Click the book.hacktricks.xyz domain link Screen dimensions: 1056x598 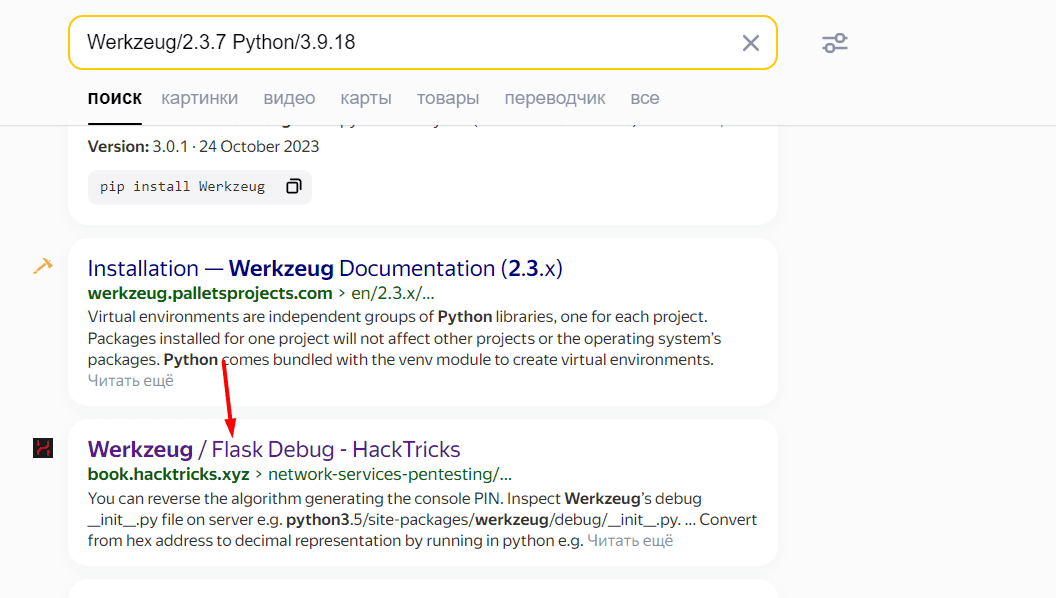(x=168, y=474)
